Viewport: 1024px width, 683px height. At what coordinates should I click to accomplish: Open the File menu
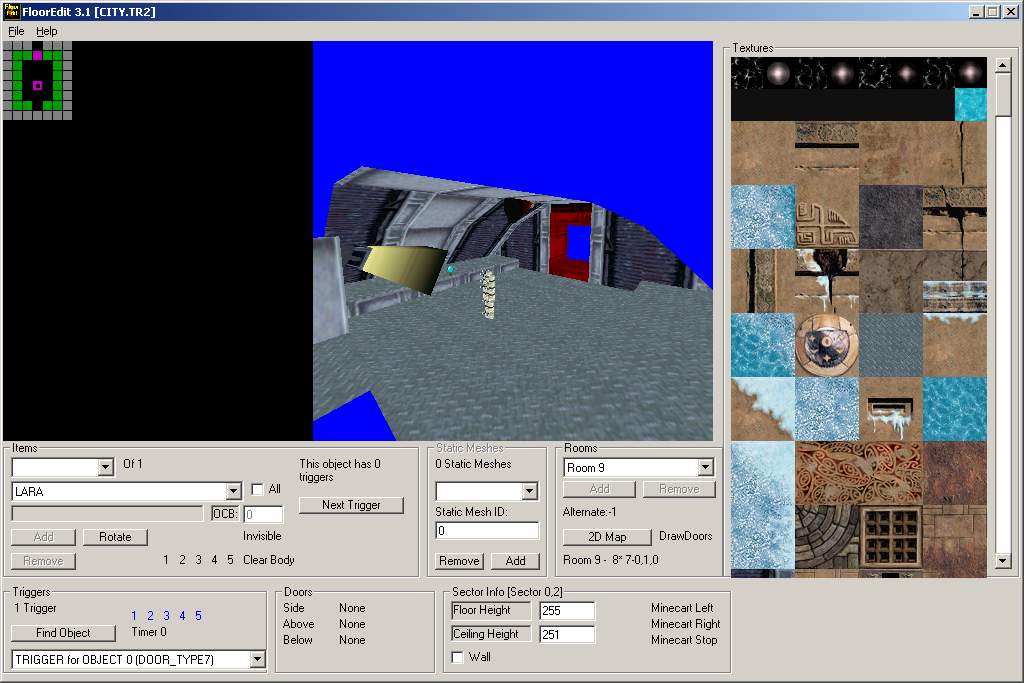tap(16, 31)
